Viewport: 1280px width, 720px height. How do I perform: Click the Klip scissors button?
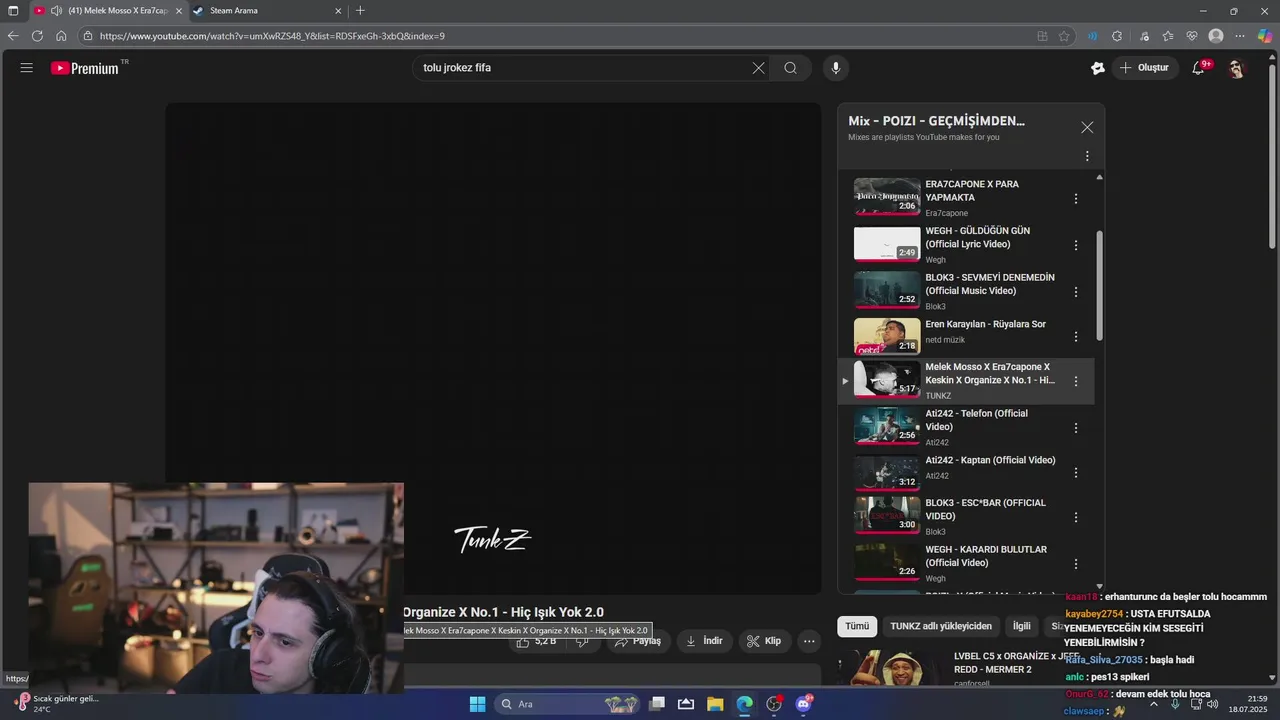[x=764, y=641]
